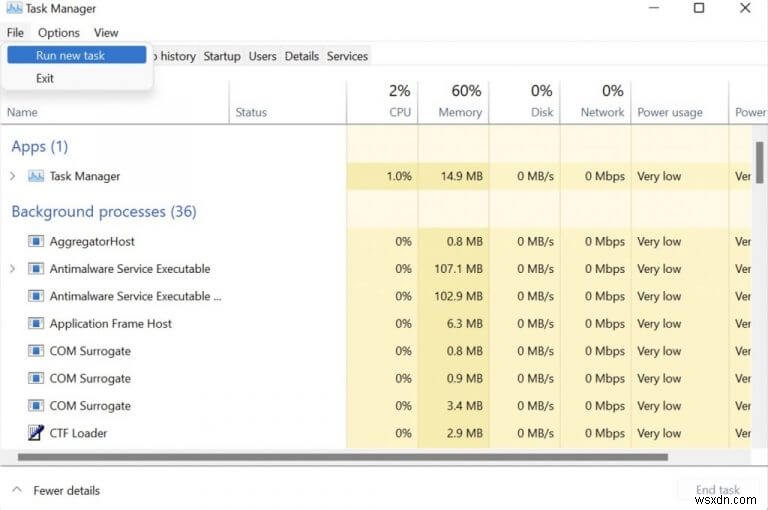
Task: Select the Background processes (36) heading
Action: [104, 212]
